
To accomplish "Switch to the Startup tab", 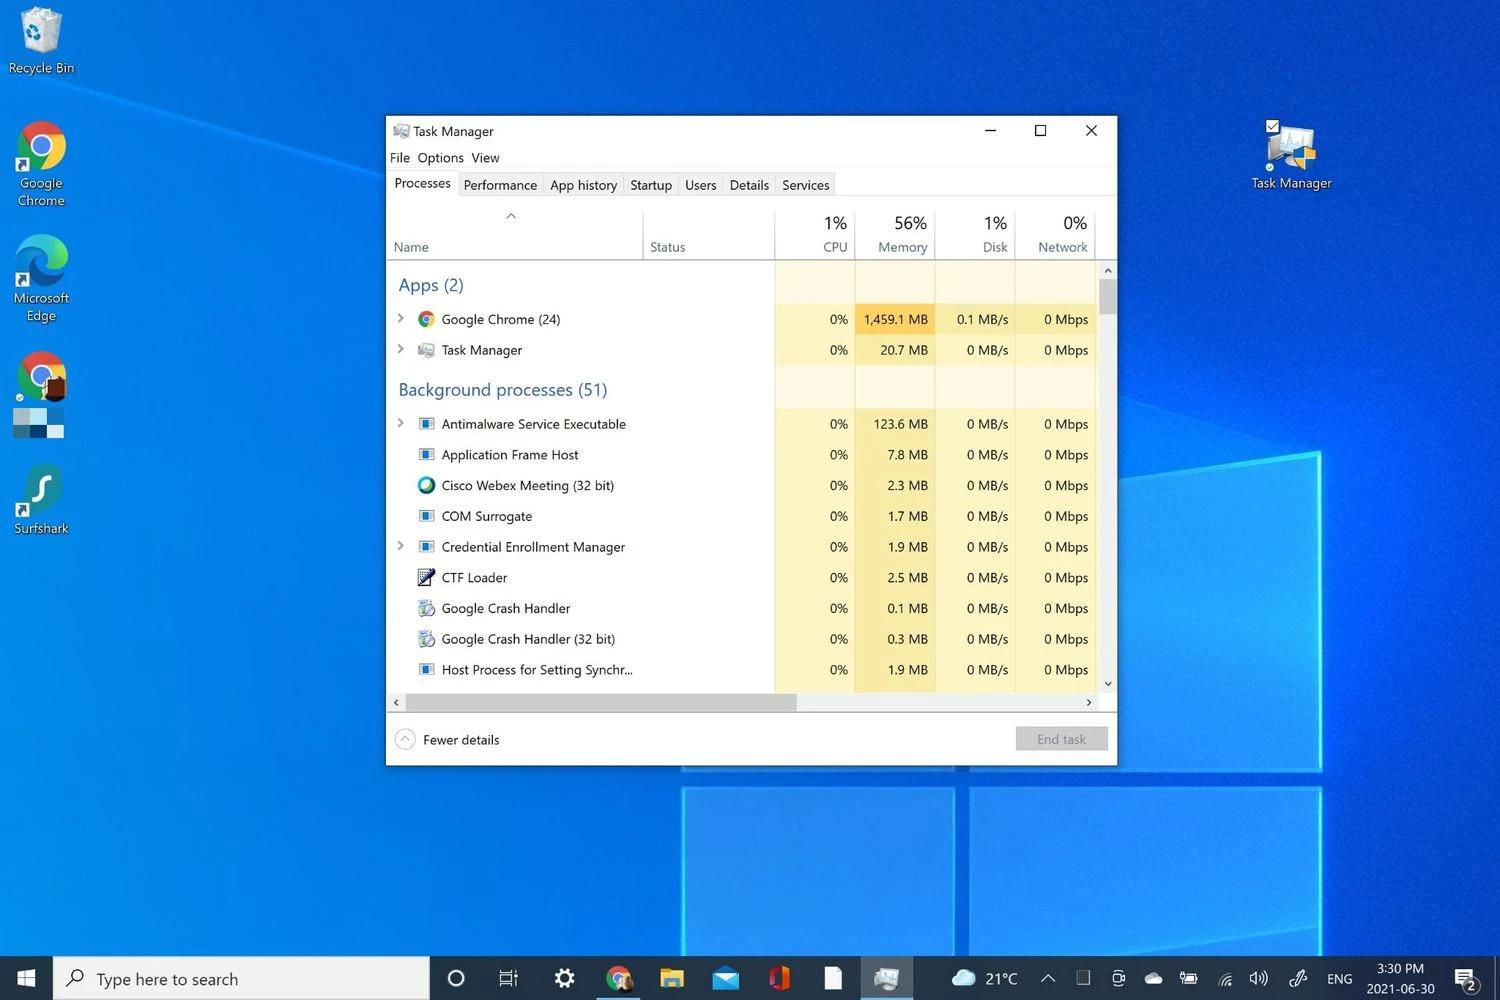I will click(651, 185).
